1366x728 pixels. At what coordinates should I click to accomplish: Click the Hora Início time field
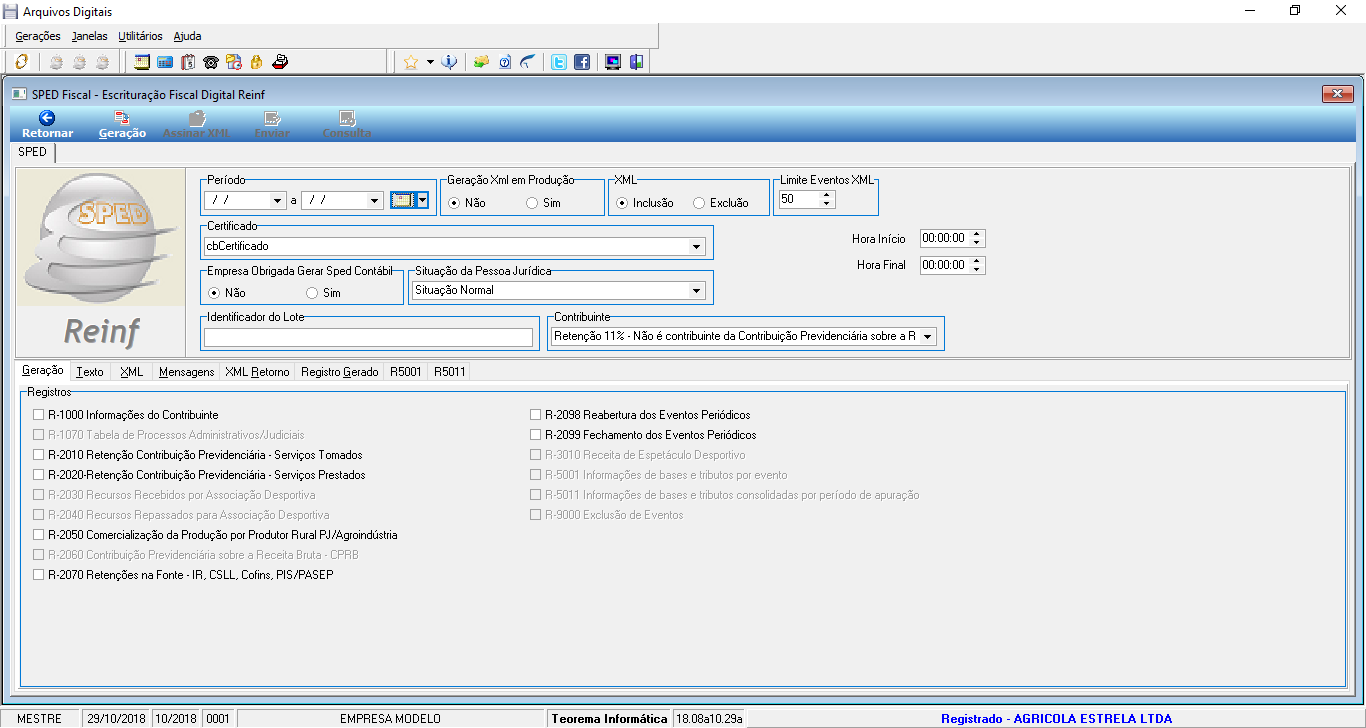944,239
